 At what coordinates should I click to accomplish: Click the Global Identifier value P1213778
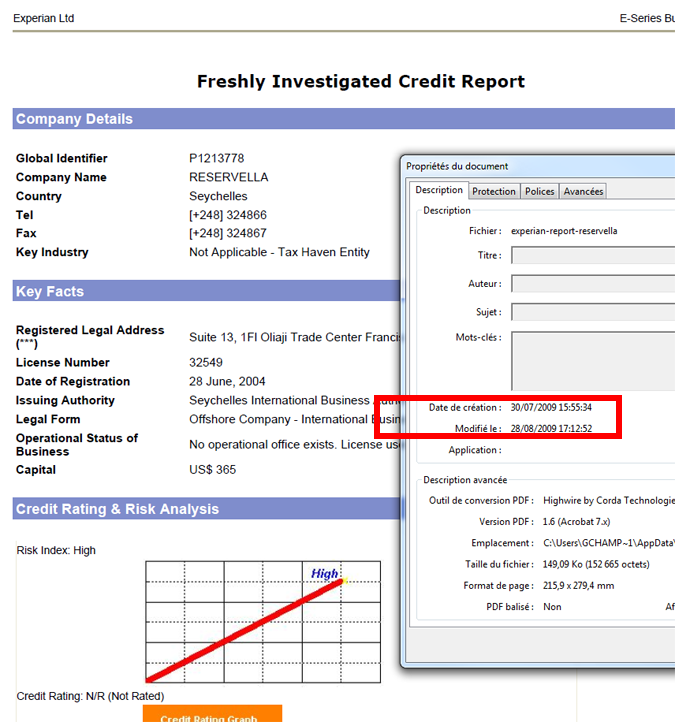(x=216, y=158)
